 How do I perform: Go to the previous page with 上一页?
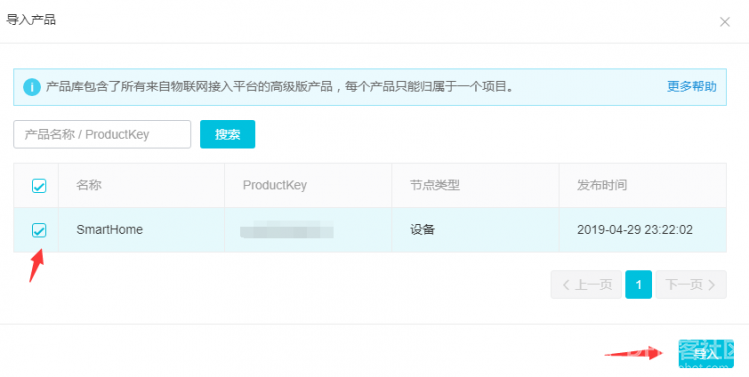pyautogui.click(x=586, y=285)
